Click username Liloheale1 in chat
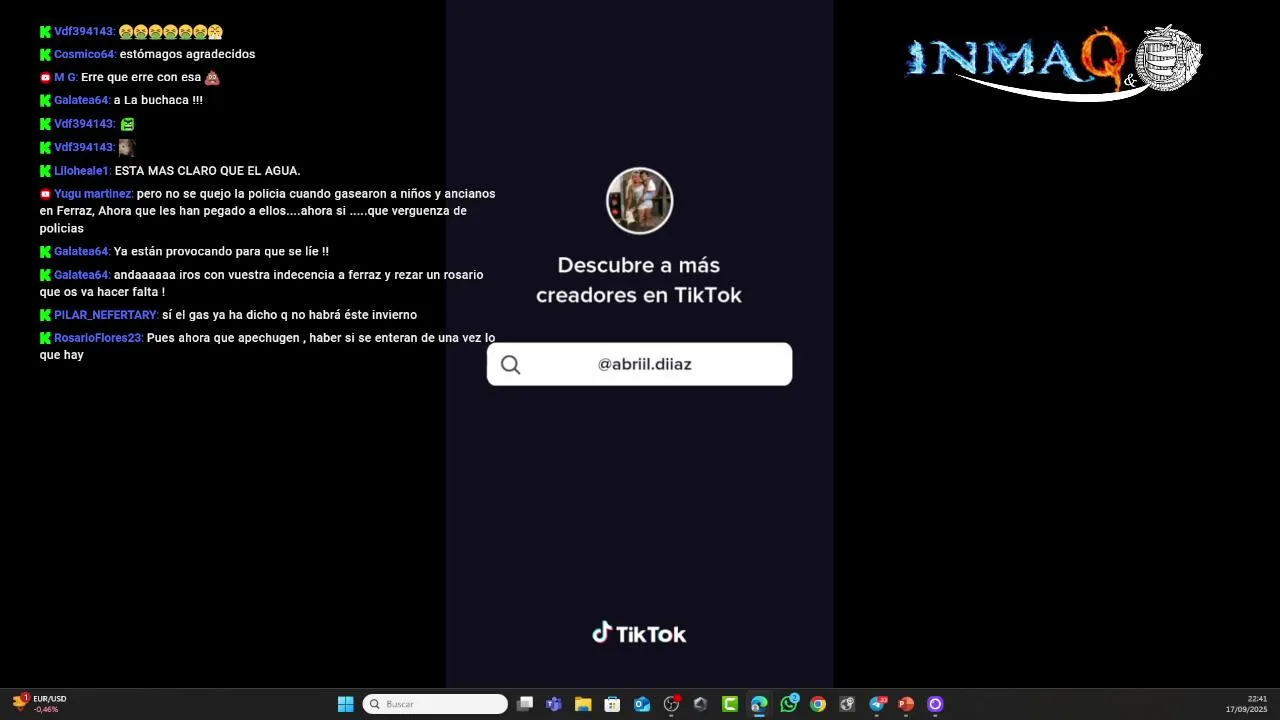The image size is (1280, 720). point(83,171)
